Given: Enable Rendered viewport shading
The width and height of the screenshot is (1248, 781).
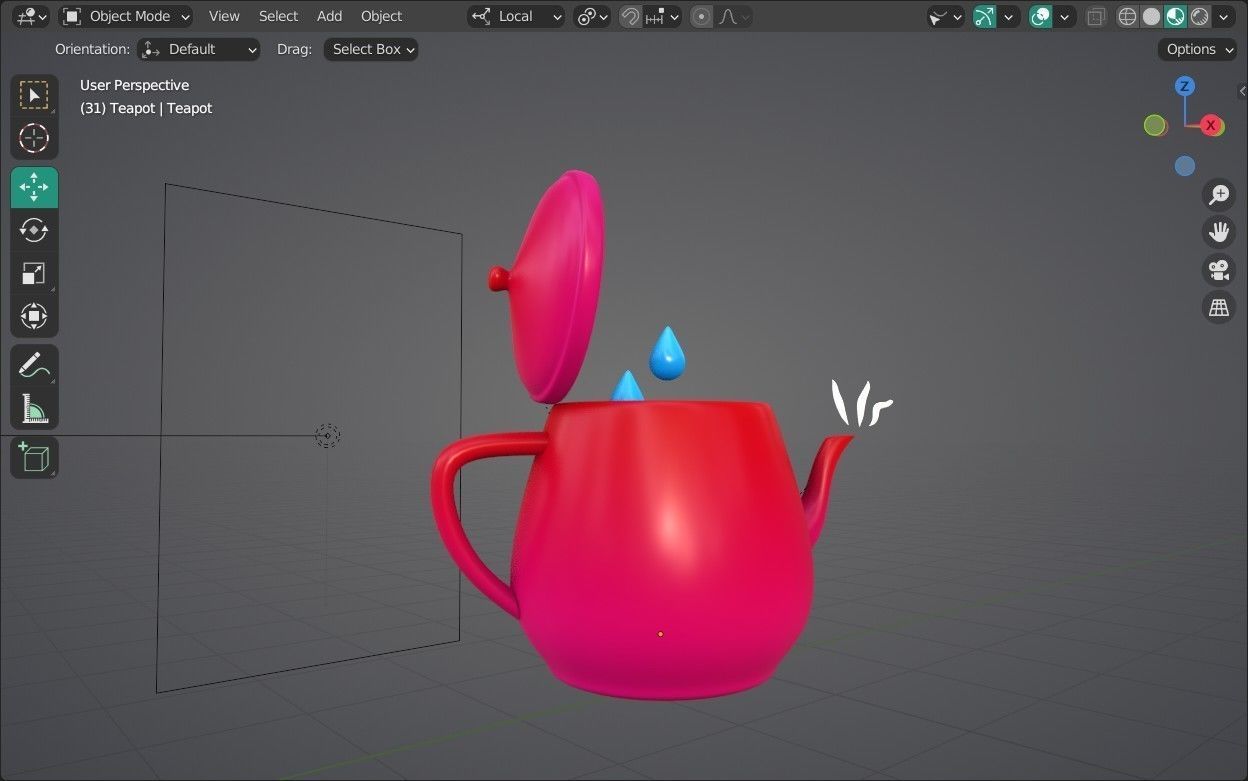Looking at the screenshot, I should (x=1198, y=16).
